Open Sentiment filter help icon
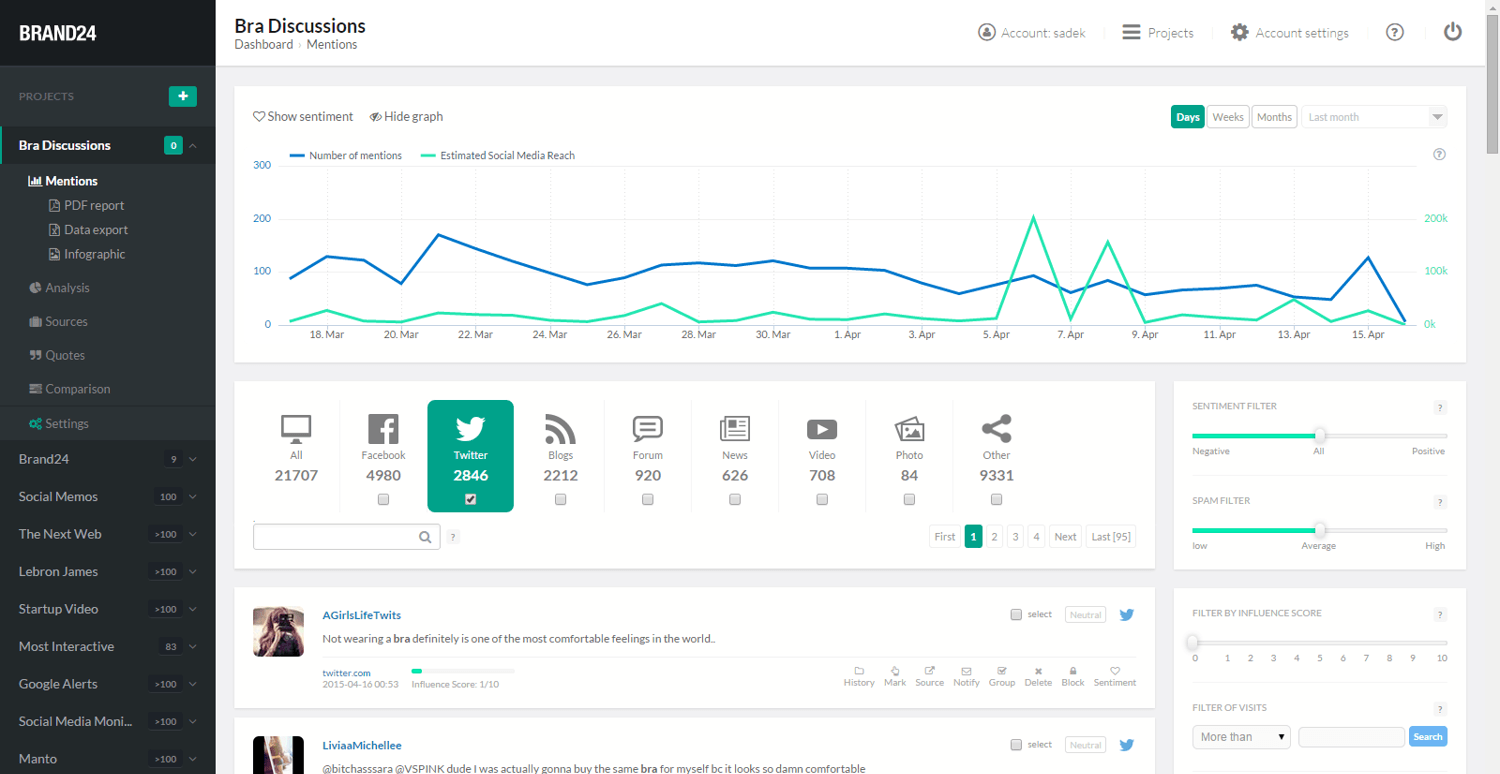Image resolution: width=1500 pixels, height=774 pixels. 1440,407
